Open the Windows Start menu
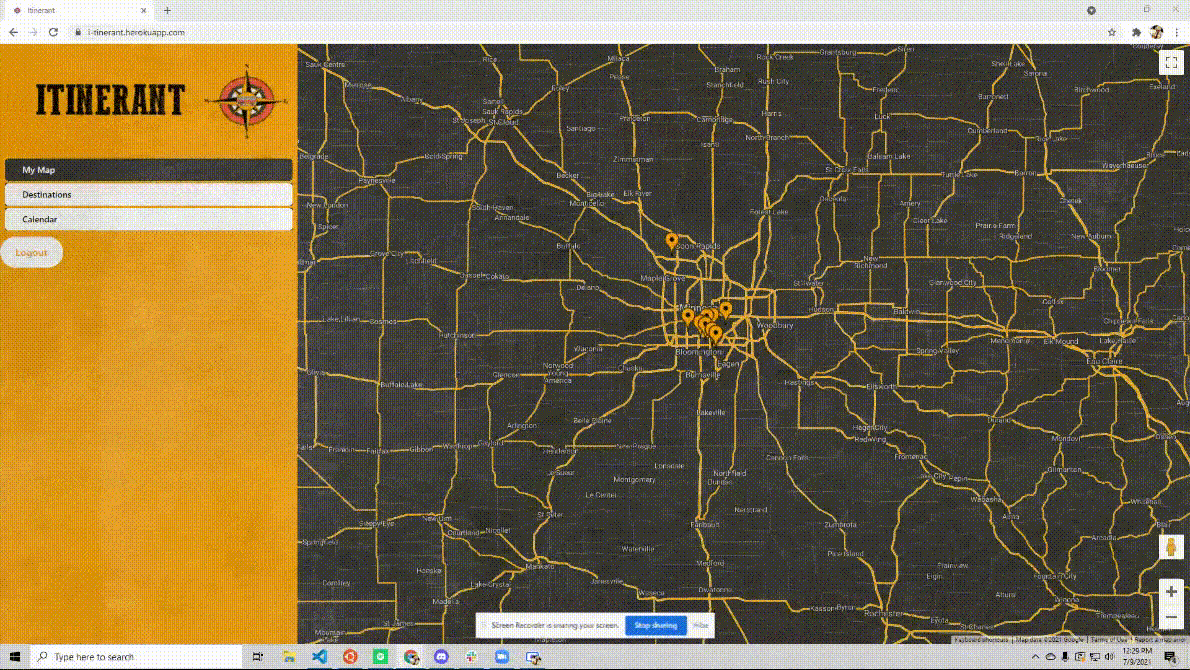The height and width of the screenshot is (670, 1190). point(14,656)
